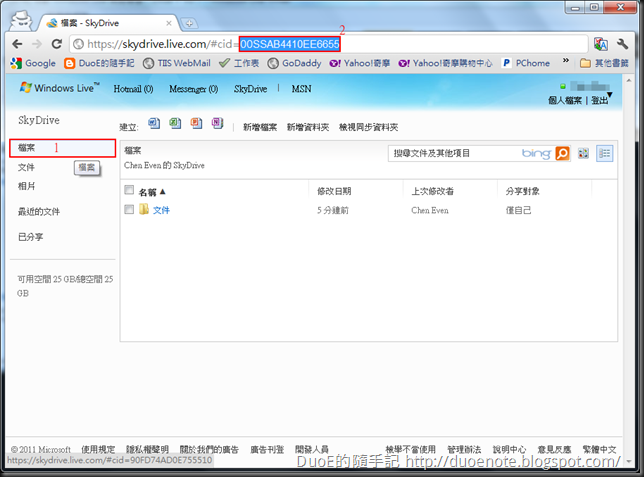Select 文件 in the left sidebar
Image resolution: width=644 pixels, height=477 pixels.
tap(26, 167)
